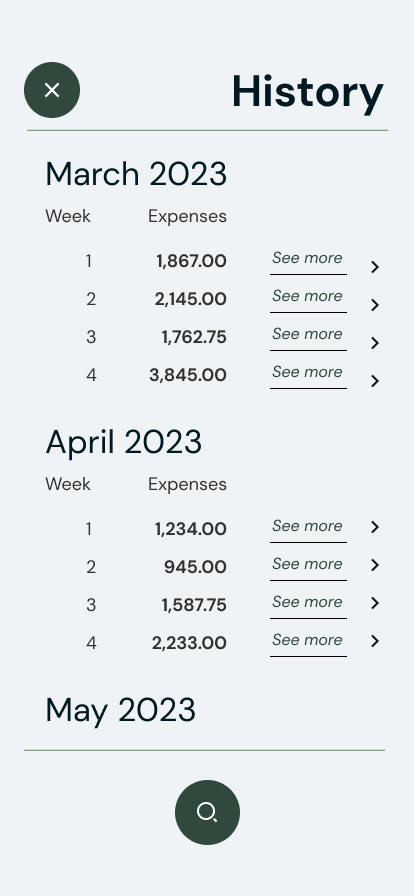Open March week 2 chevron arrow

375,305
